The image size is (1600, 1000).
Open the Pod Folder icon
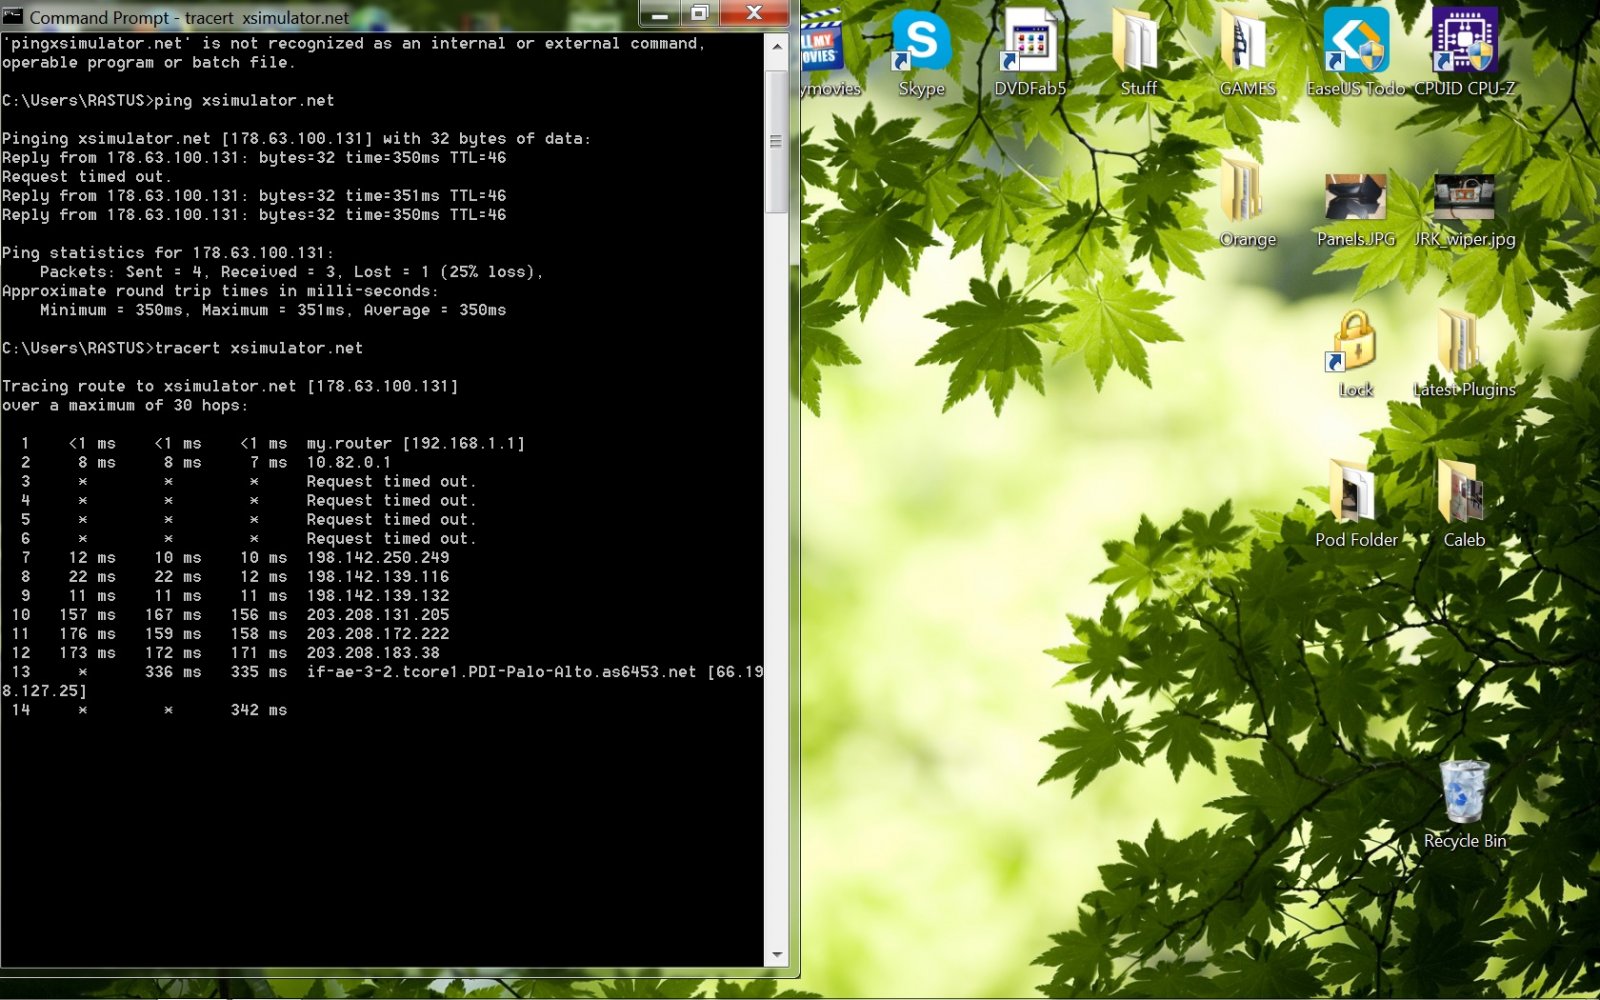pos(1355,495)
